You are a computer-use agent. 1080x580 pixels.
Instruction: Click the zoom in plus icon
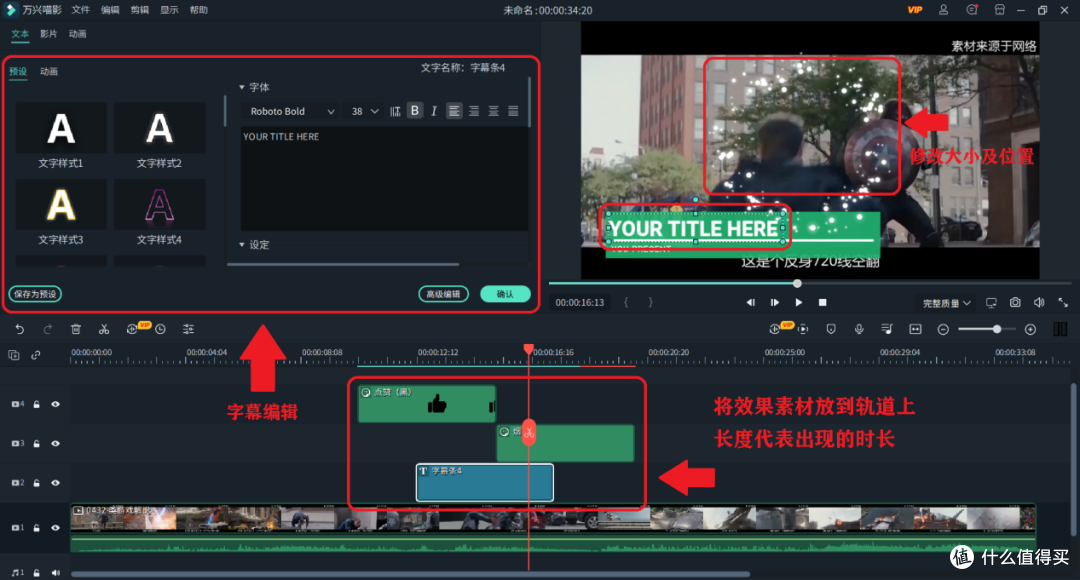(x=1030, y=329)
